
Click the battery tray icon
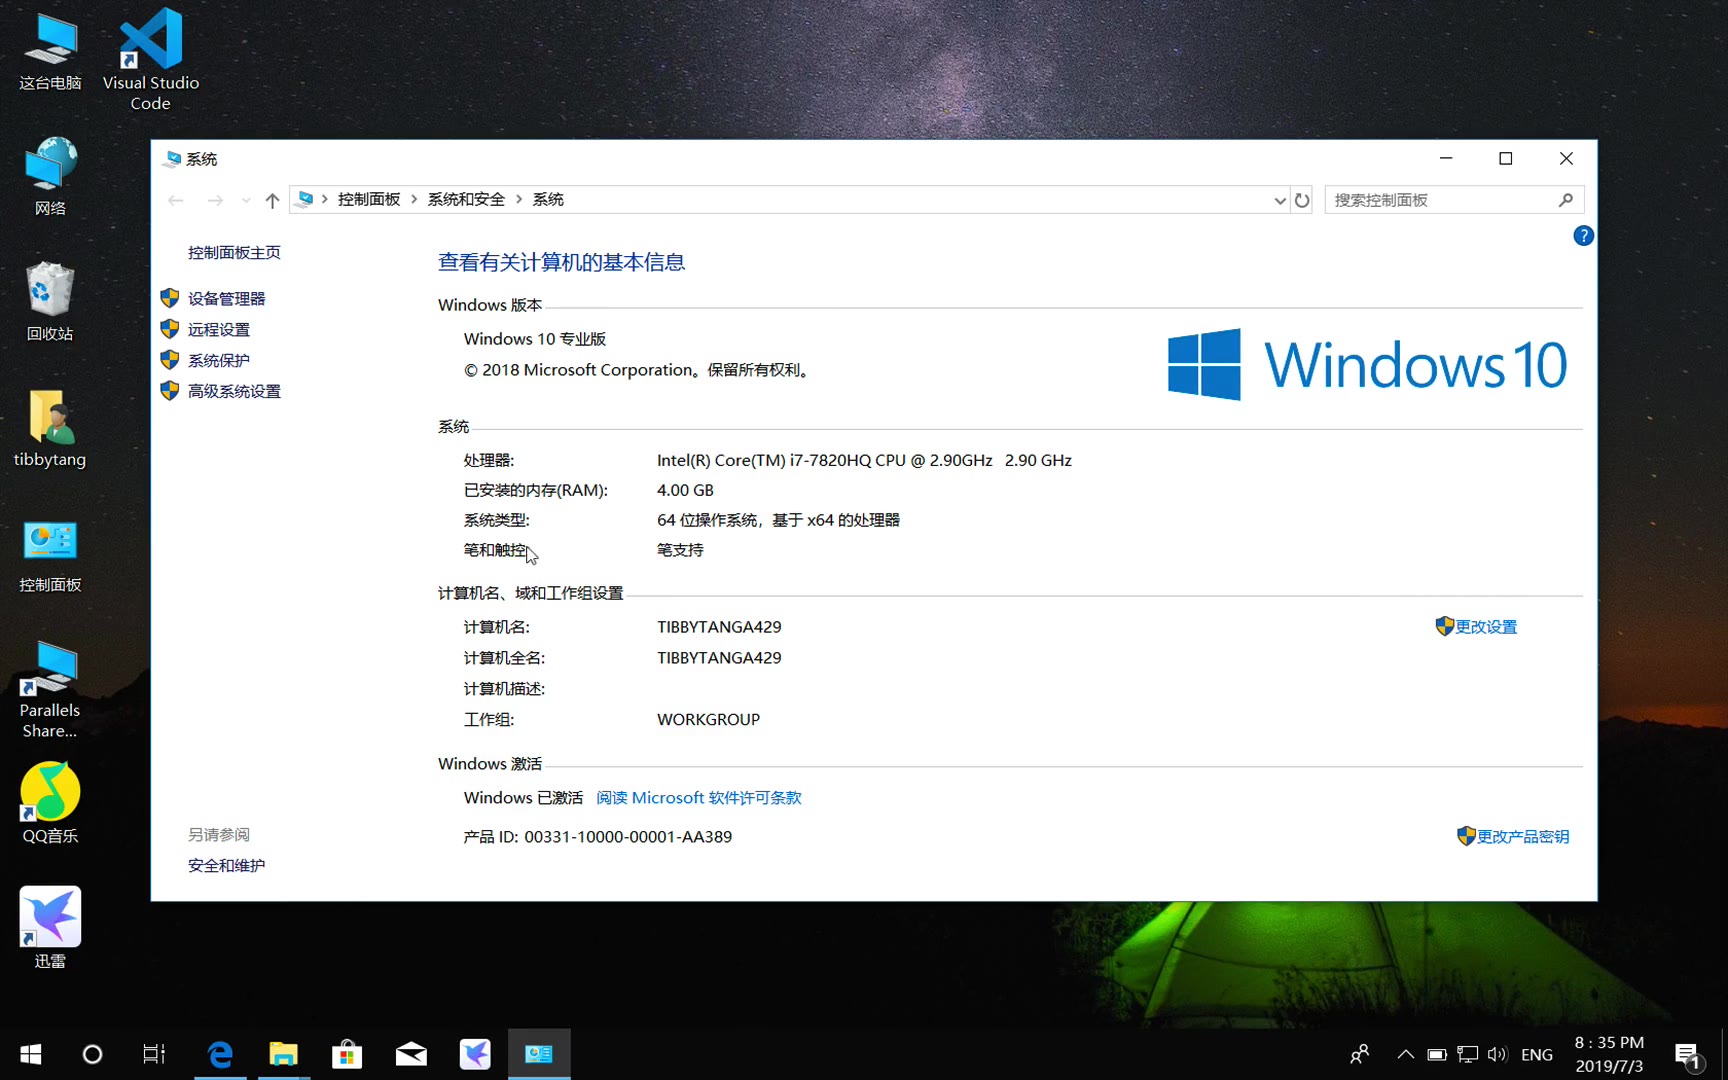(x=1437, y=1054)
